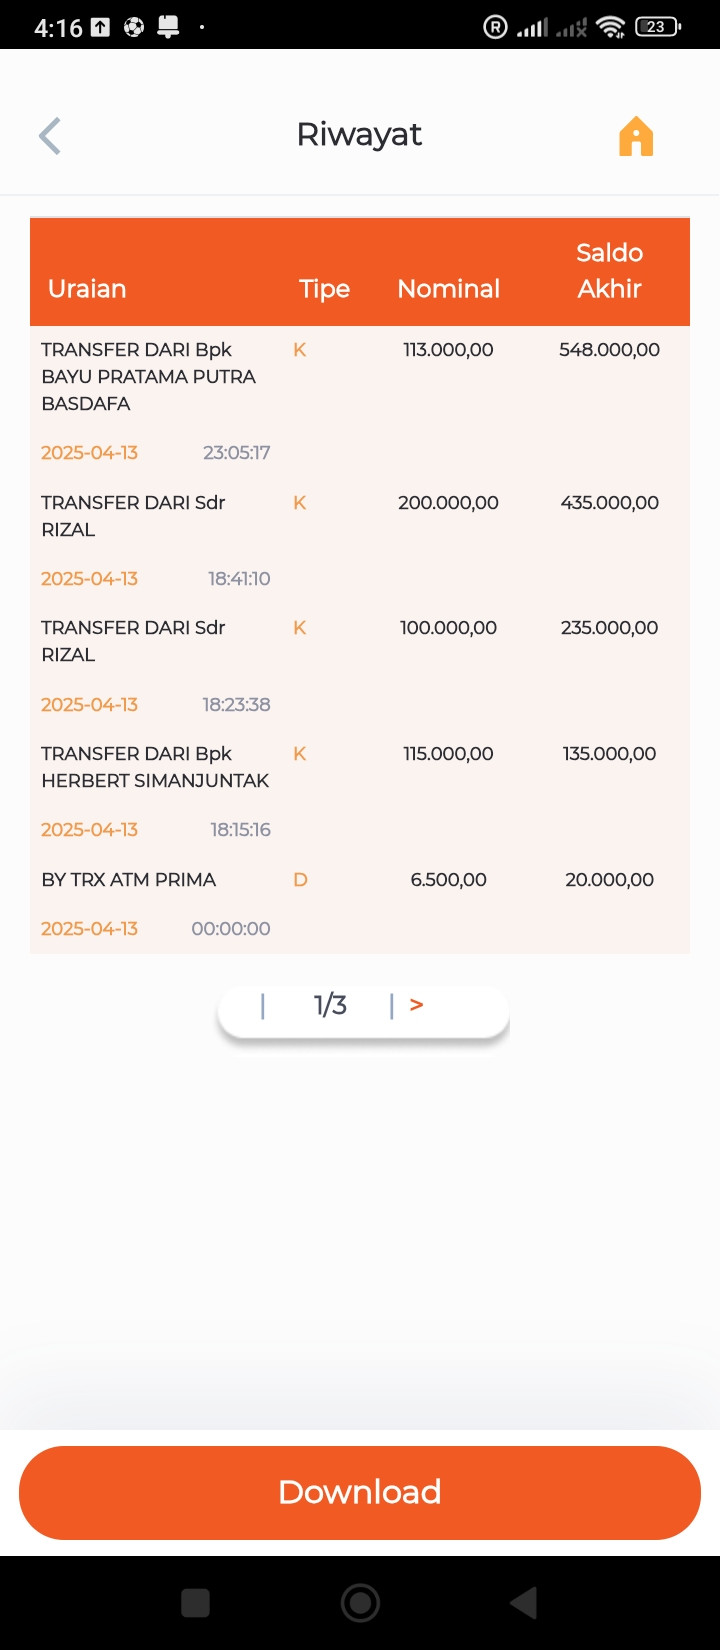Go to home via orange house icon
720x1650 pixels.
coord(636,136)
